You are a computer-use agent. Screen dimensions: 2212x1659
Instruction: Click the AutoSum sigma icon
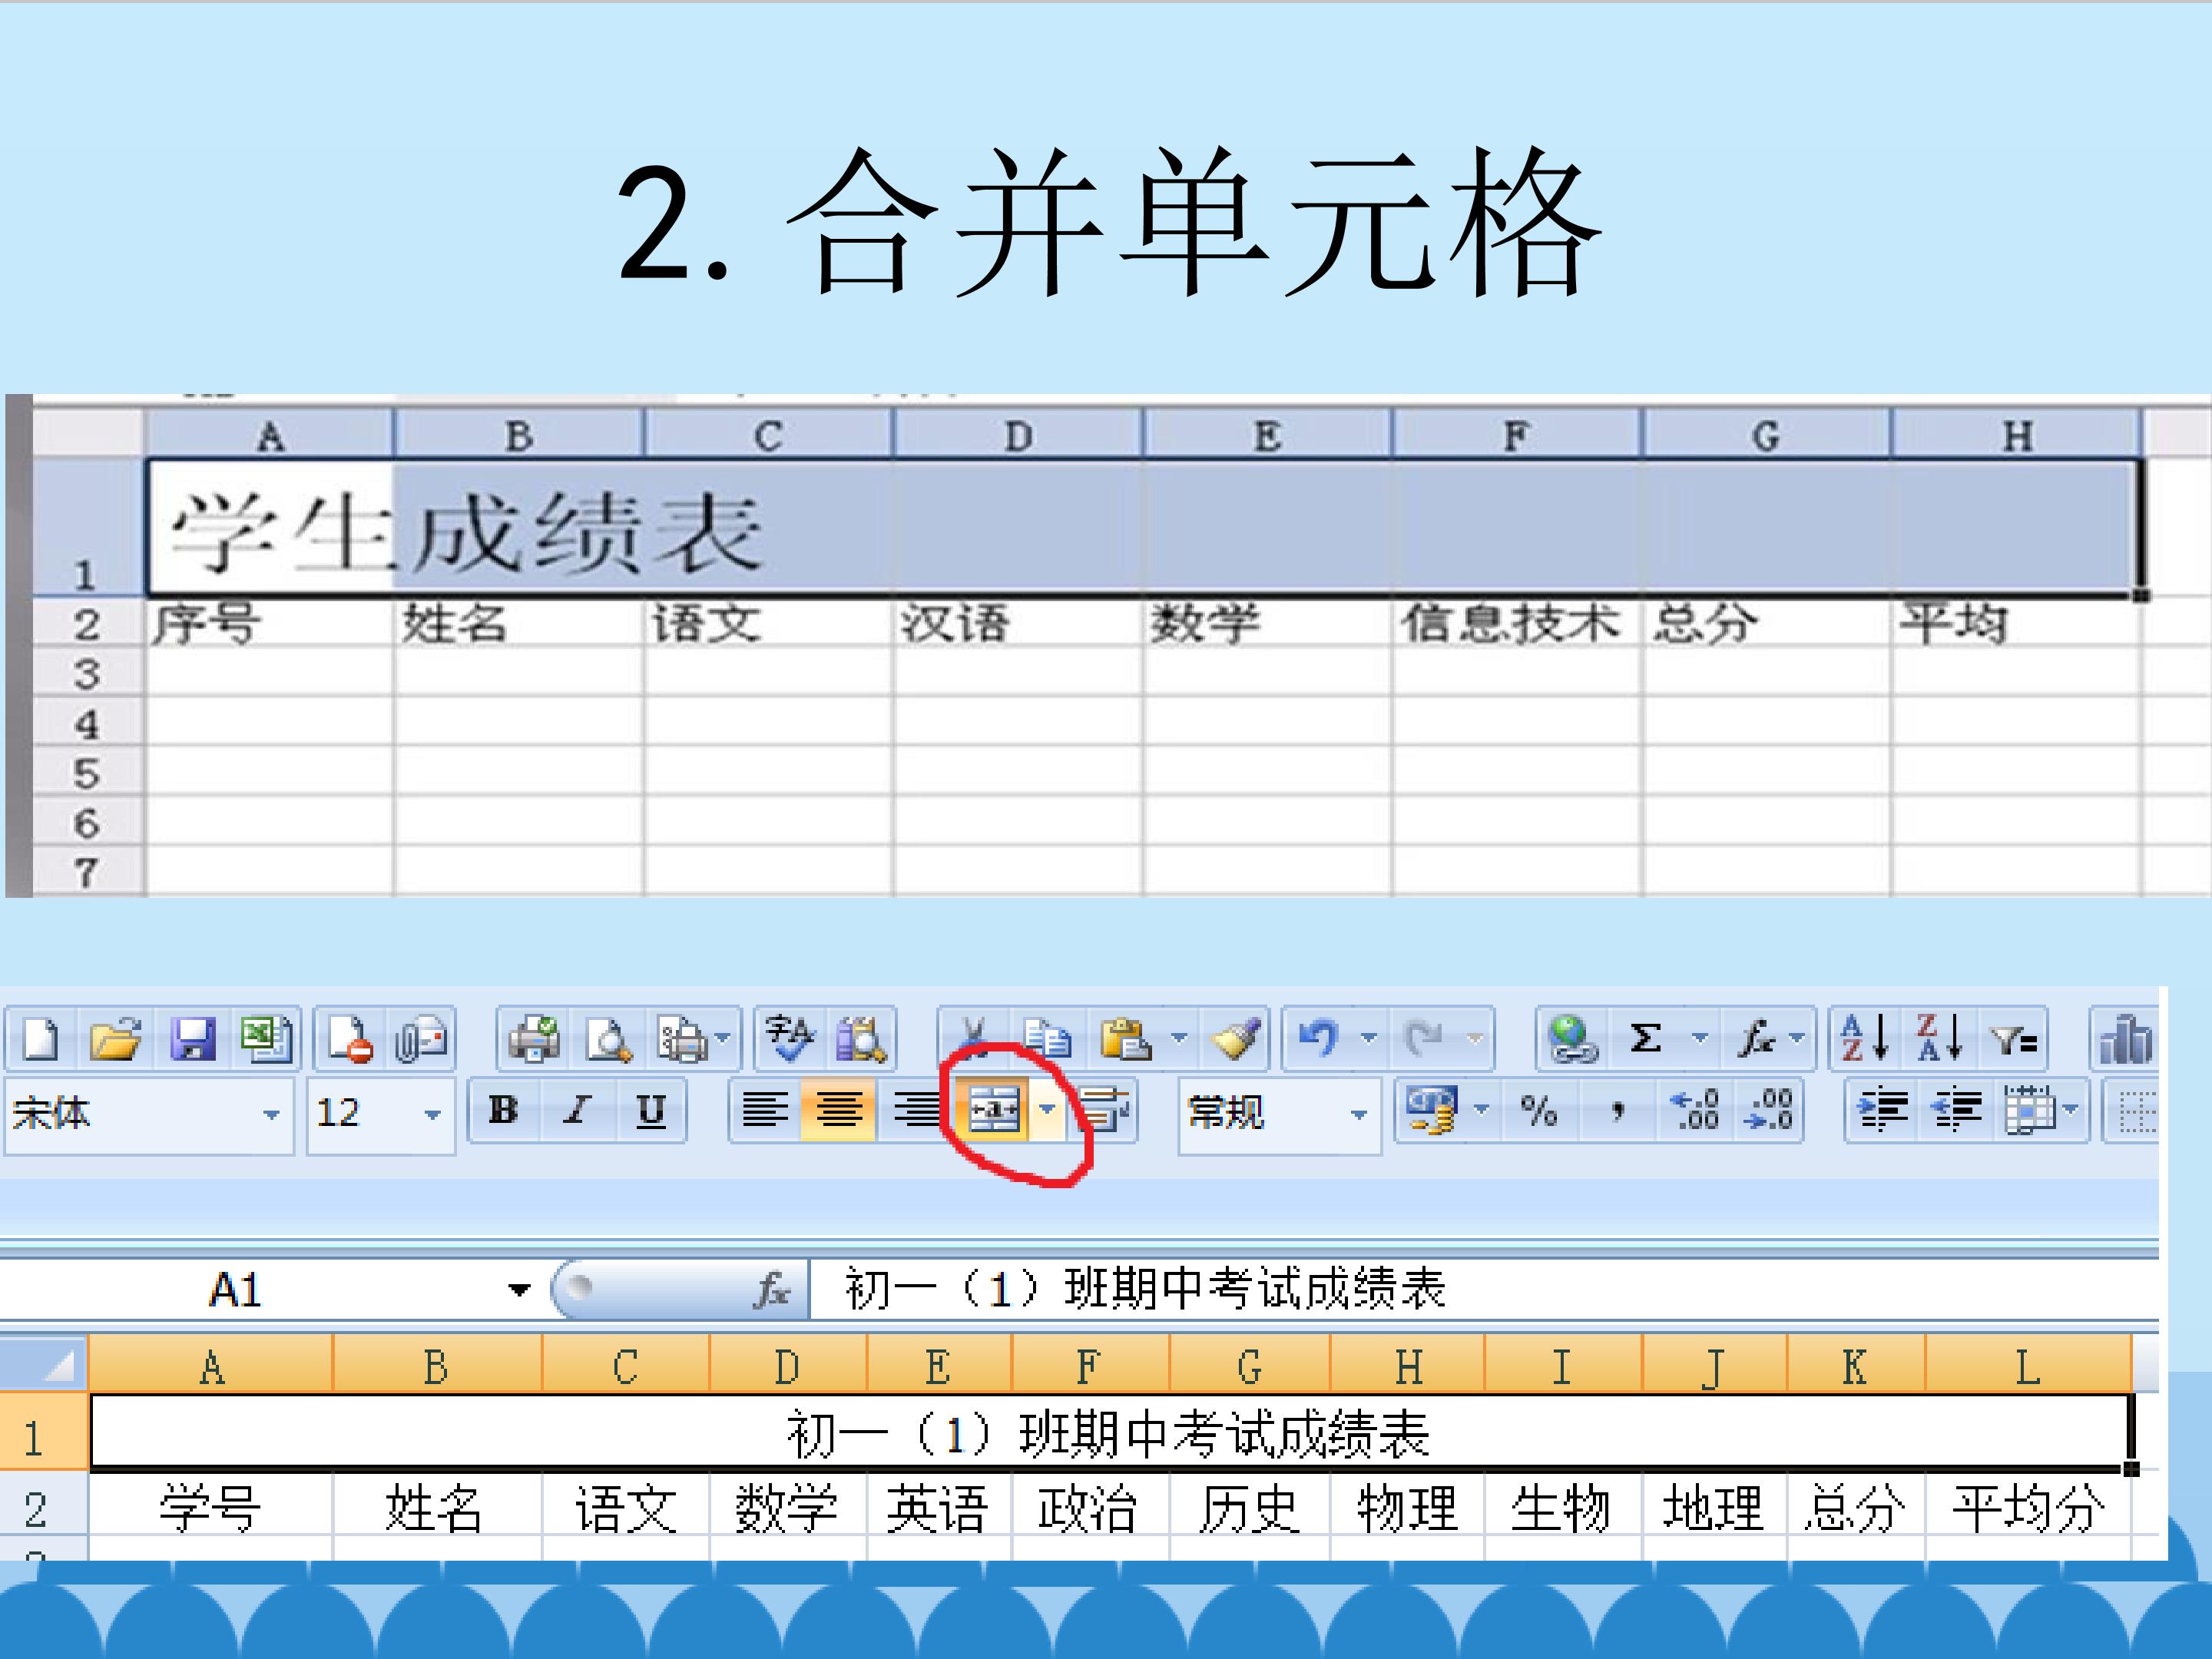[1645, 1038]
